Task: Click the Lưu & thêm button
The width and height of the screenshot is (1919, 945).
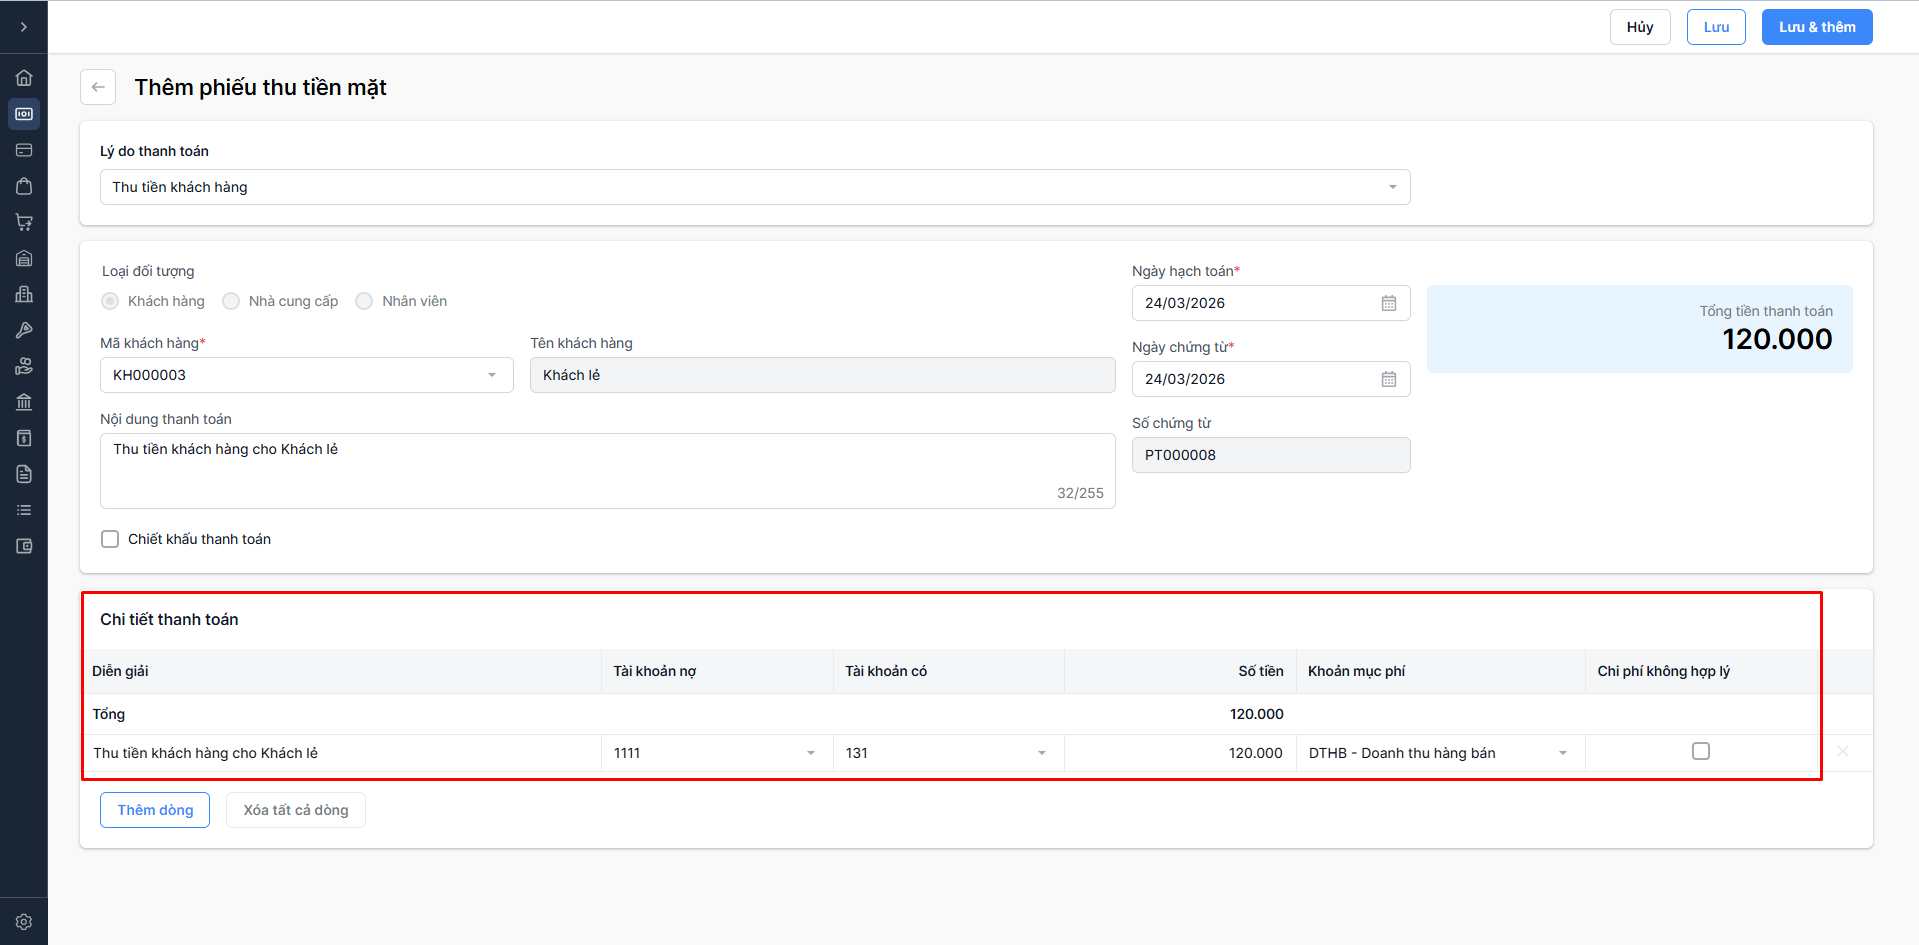Action: (x=1816, y=27)
